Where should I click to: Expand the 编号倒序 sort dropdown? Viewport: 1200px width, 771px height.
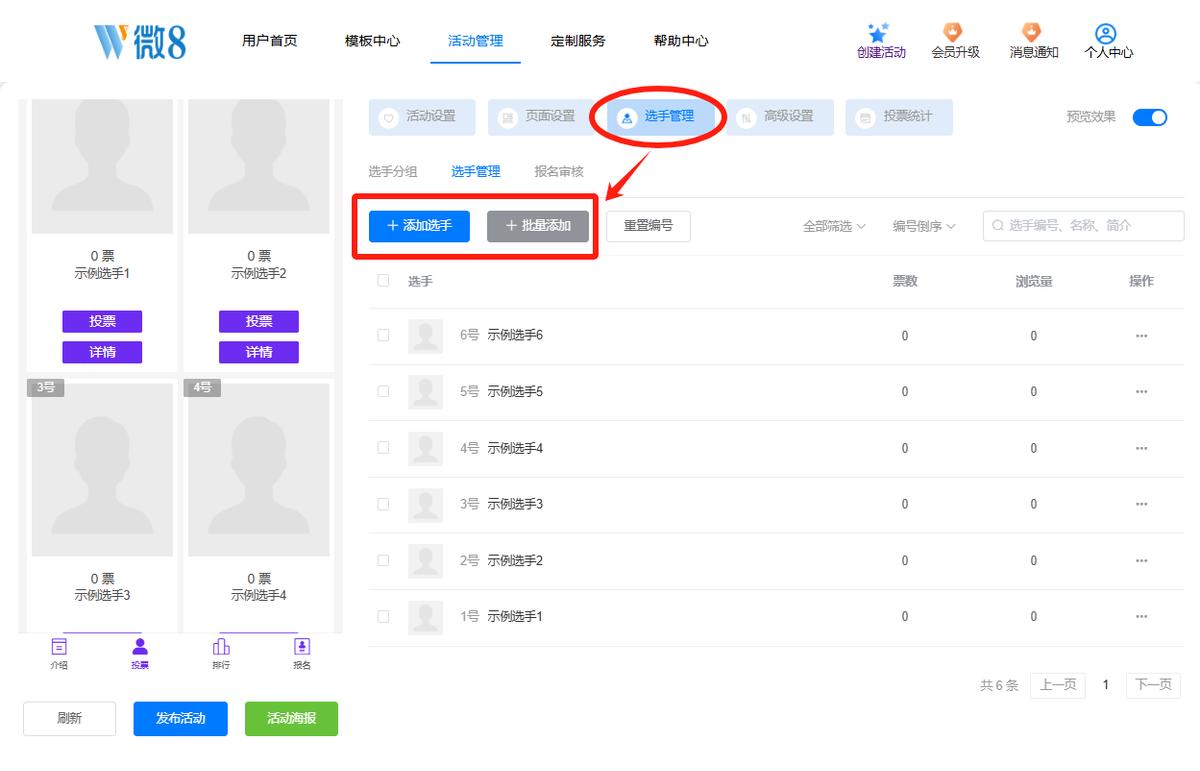pos(924,227)
